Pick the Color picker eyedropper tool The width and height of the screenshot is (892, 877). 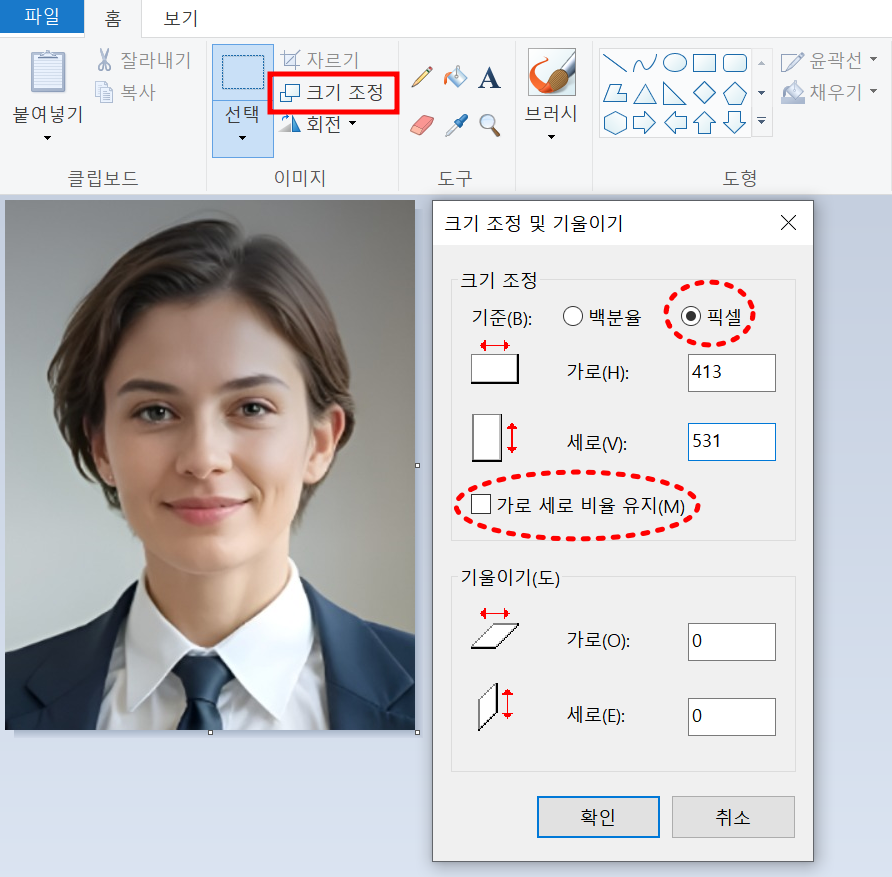[456, 123]
